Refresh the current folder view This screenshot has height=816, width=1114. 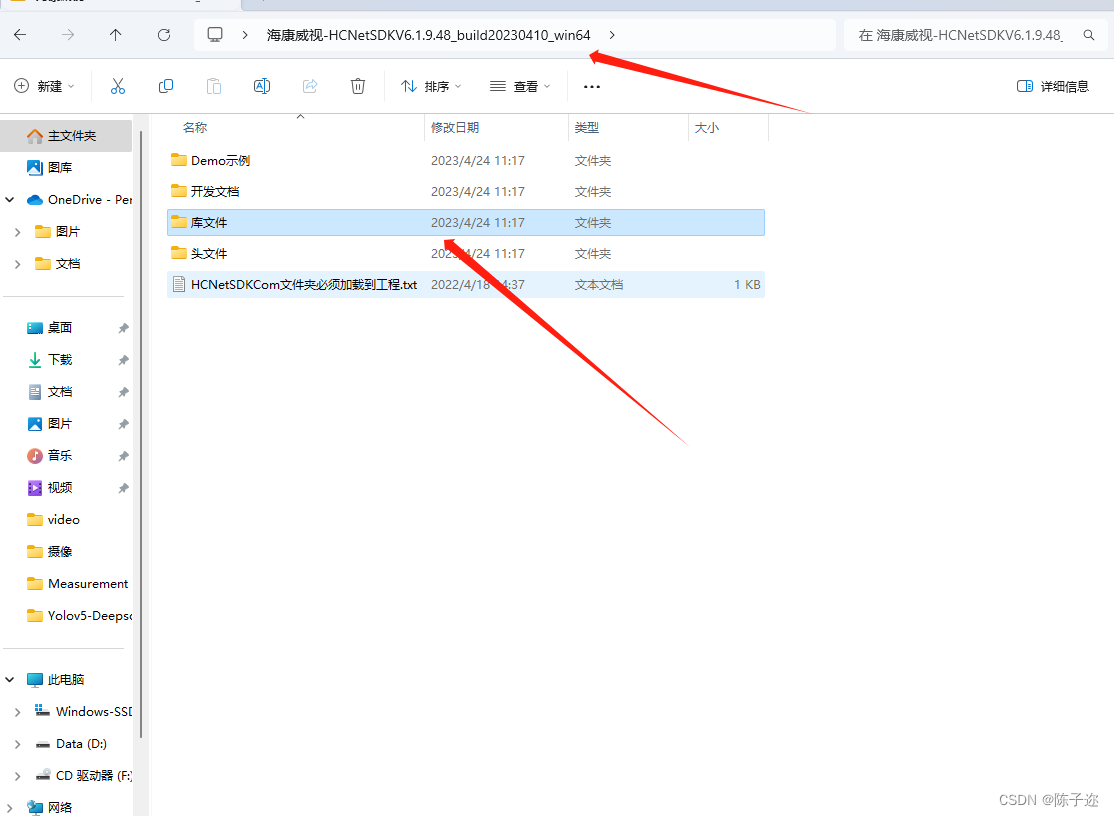tap(164, 35)
